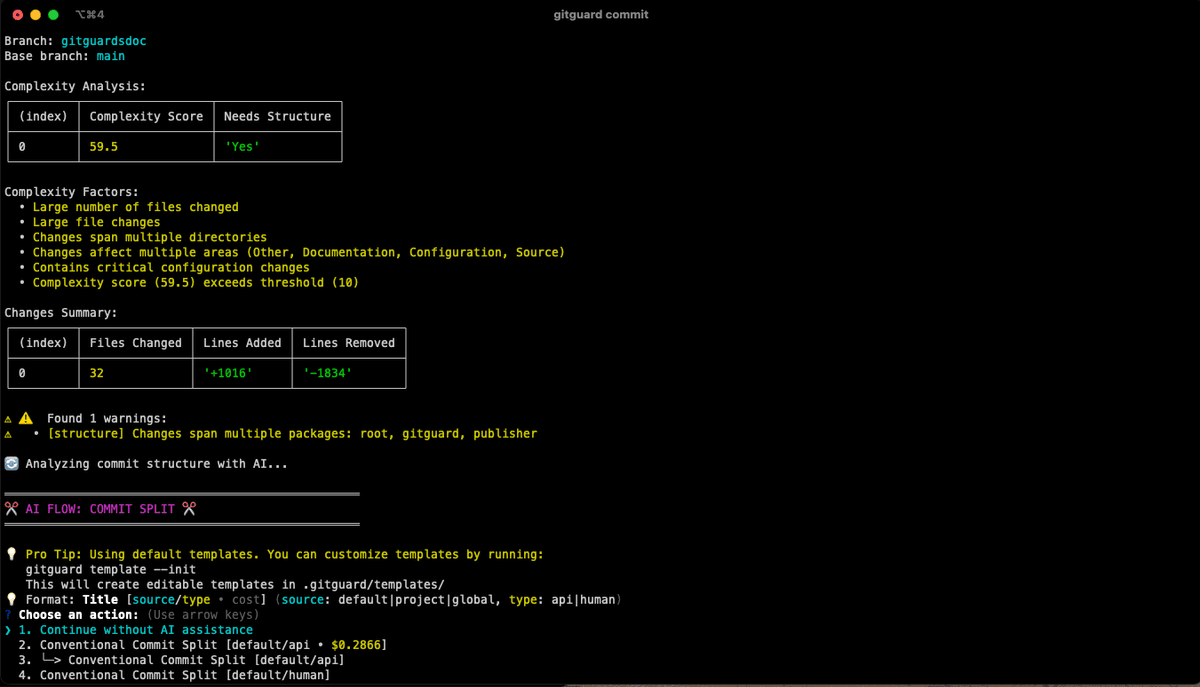
Task: Click the '[structure] Changes span multiple packages' warning
Action: click(292, 434)
